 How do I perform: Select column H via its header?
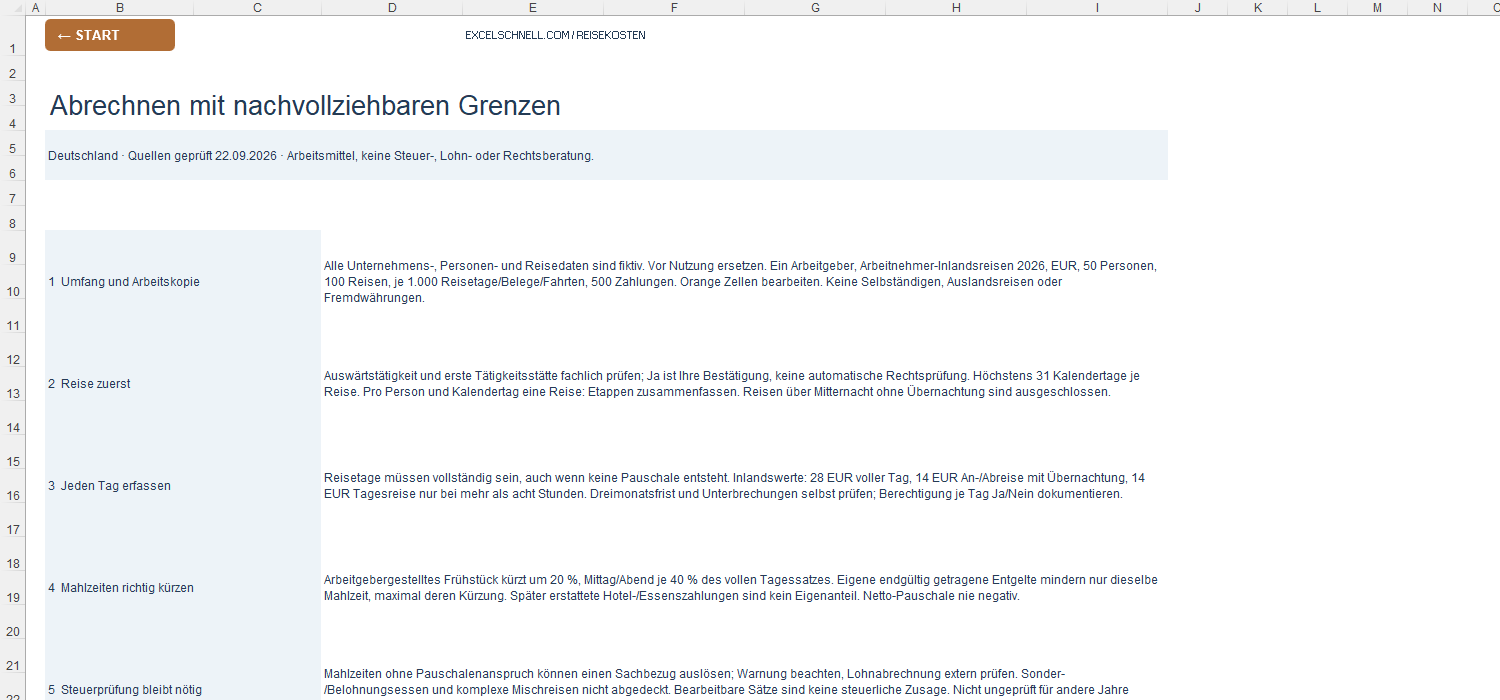click(x=956, y=8)
